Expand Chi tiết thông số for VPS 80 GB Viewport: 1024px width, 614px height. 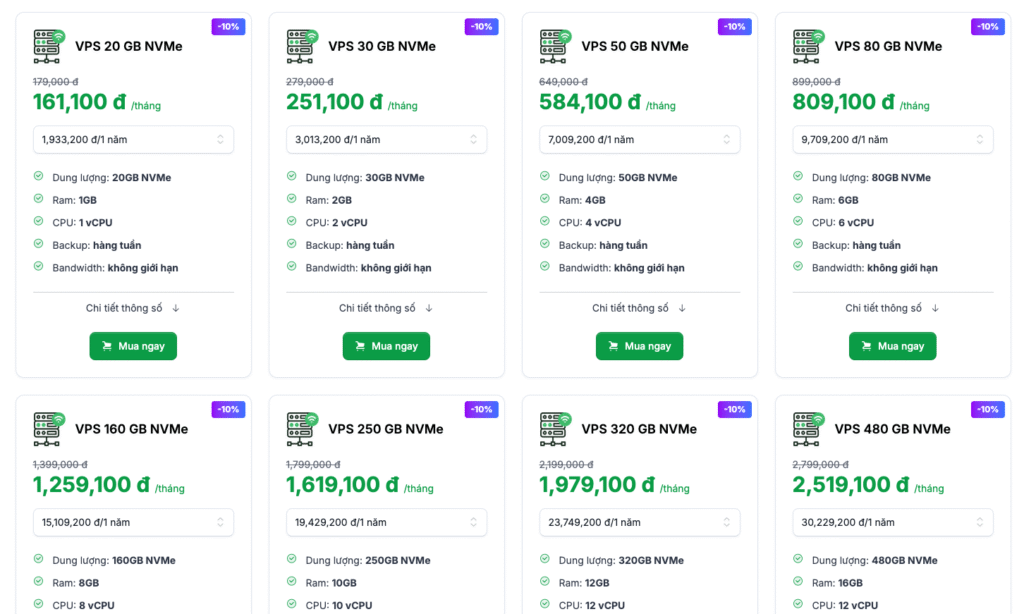coord(893,308)
